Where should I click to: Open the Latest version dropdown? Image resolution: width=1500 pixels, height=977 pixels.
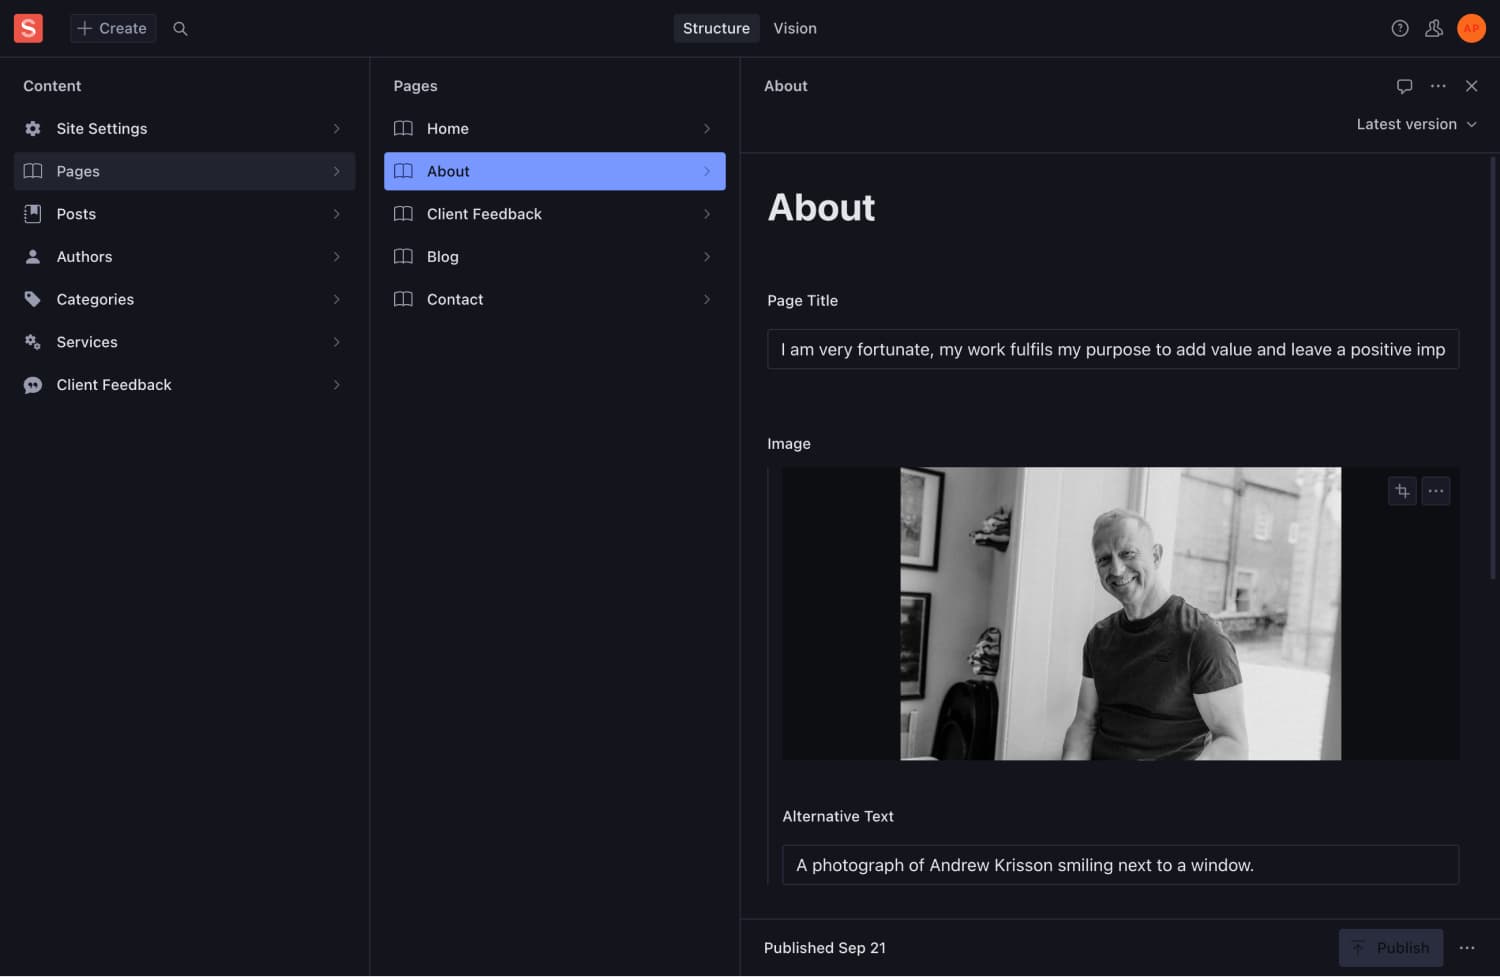(x=1416, y=123)
